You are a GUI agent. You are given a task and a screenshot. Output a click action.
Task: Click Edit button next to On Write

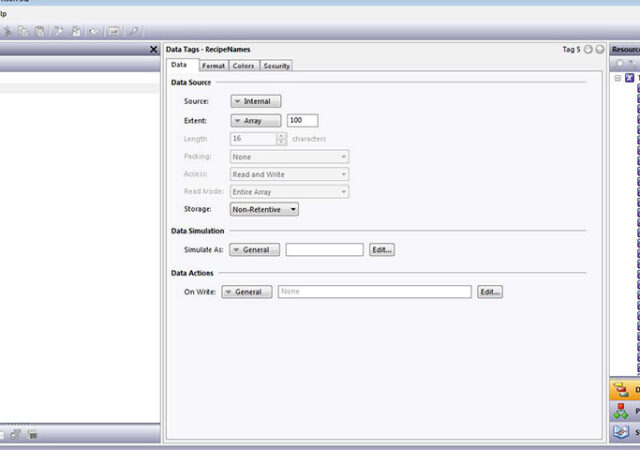pyautogui.click(x=490, y=292)
